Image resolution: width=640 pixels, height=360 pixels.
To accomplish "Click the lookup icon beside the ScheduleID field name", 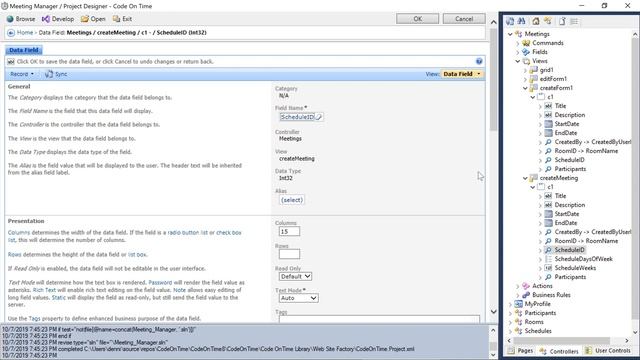I will point(319,117).
